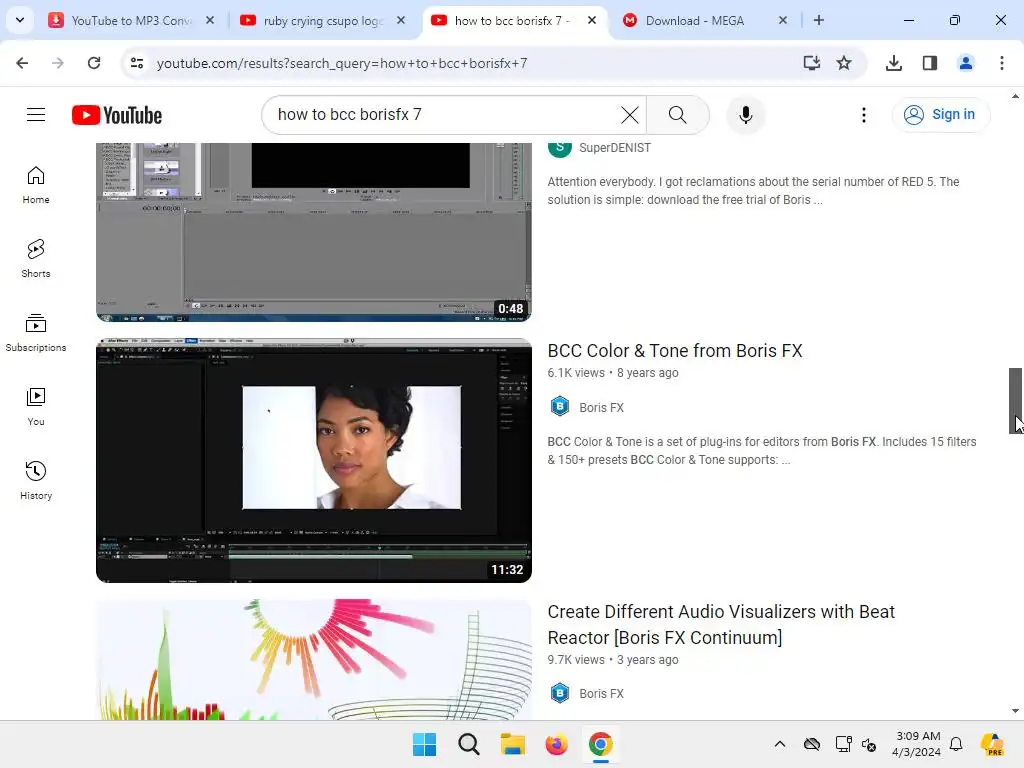Screen dimensions: 1024x768
Task: Click the BCC Color & Tone description text
Action: (761, 451)
